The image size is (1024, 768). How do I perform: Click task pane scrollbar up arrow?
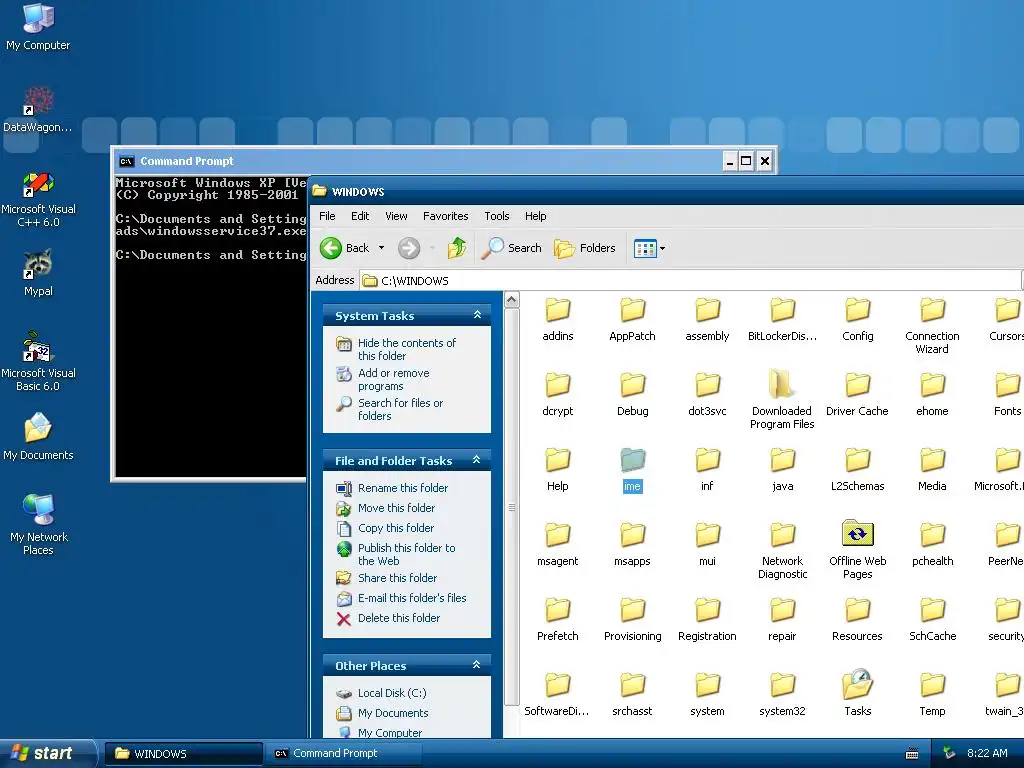[x=512, y=300]
